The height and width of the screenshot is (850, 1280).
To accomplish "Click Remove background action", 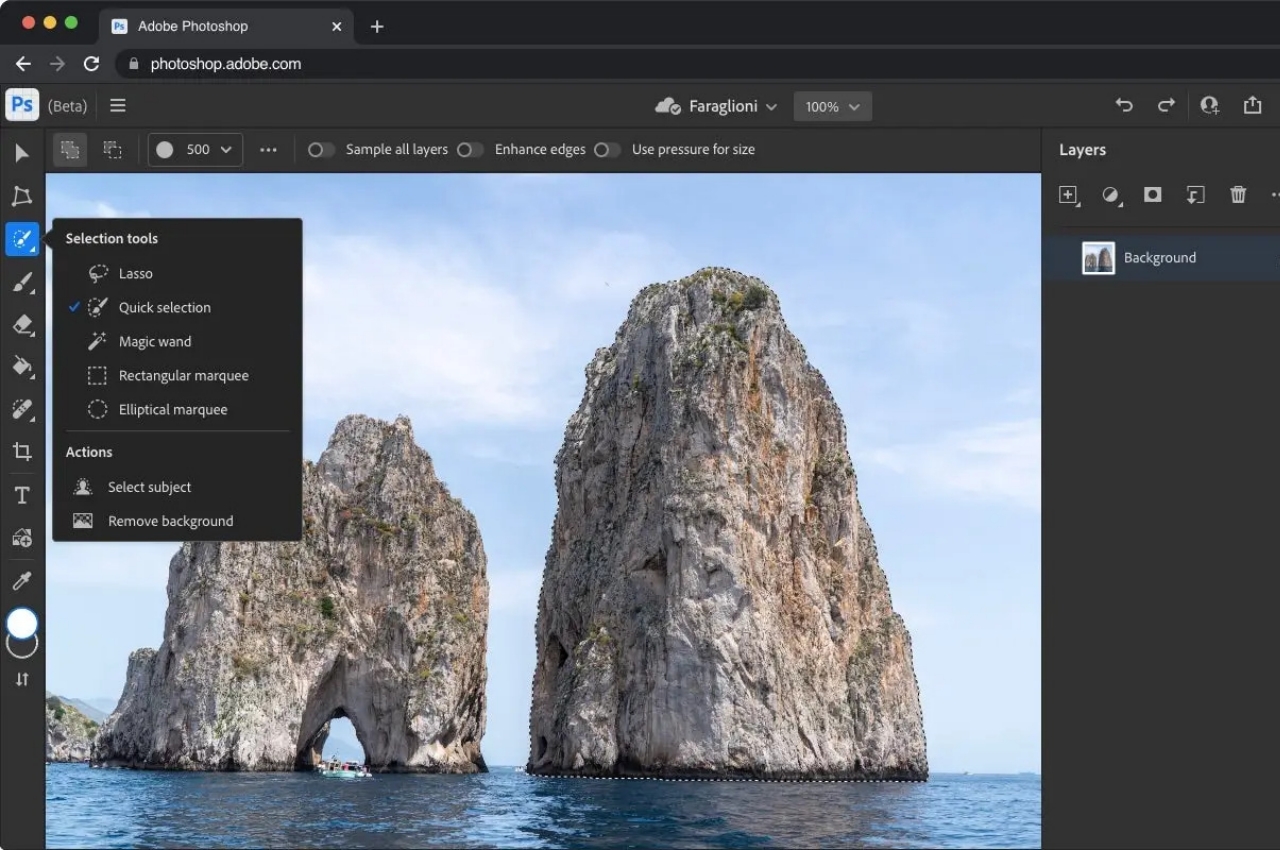I will [x=170, y=521].
